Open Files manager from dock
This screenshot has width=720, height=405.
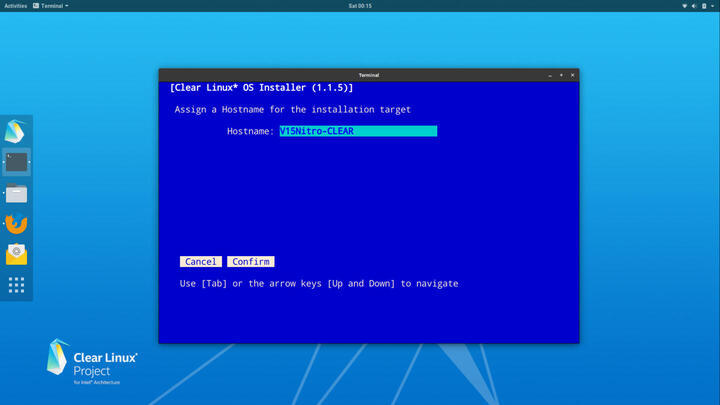[x=16, y=193]
